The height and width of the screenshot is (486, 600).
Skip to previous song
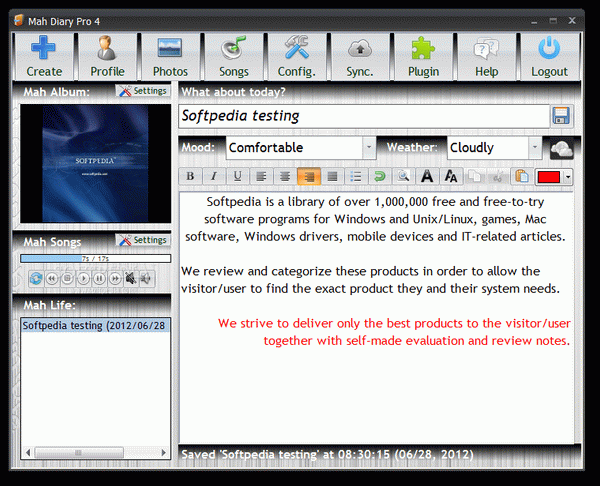(x=52, y=278)
